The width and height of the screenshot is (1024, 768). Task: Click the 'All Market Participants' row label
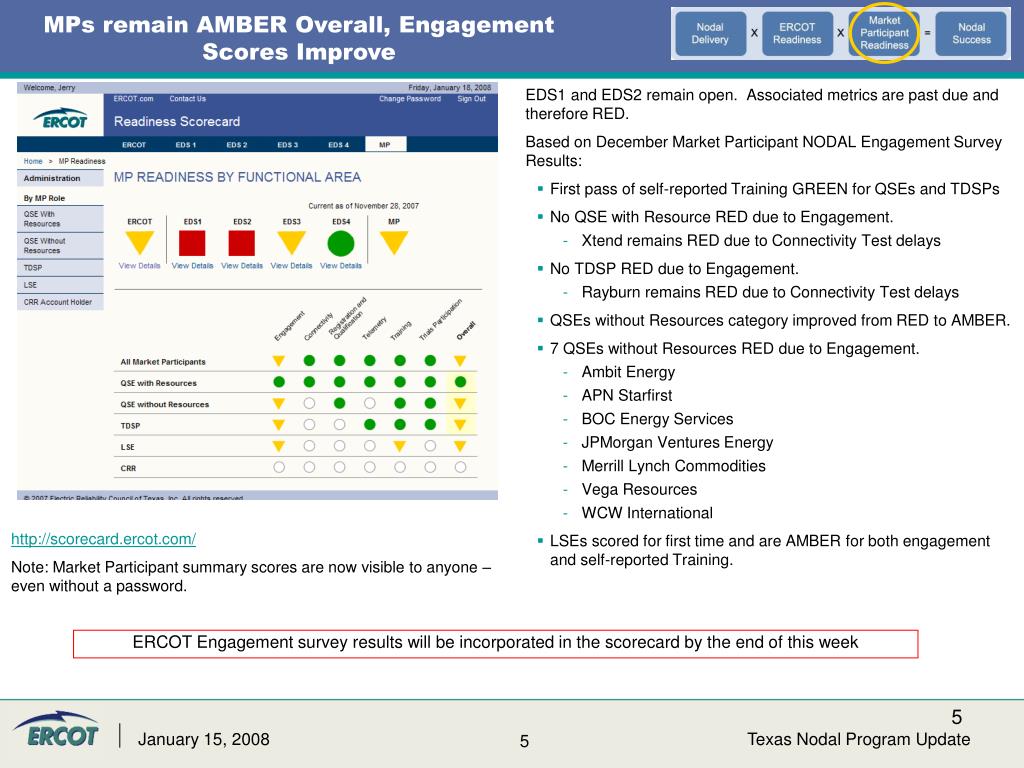pyautogui.click(x=163, y=362)
